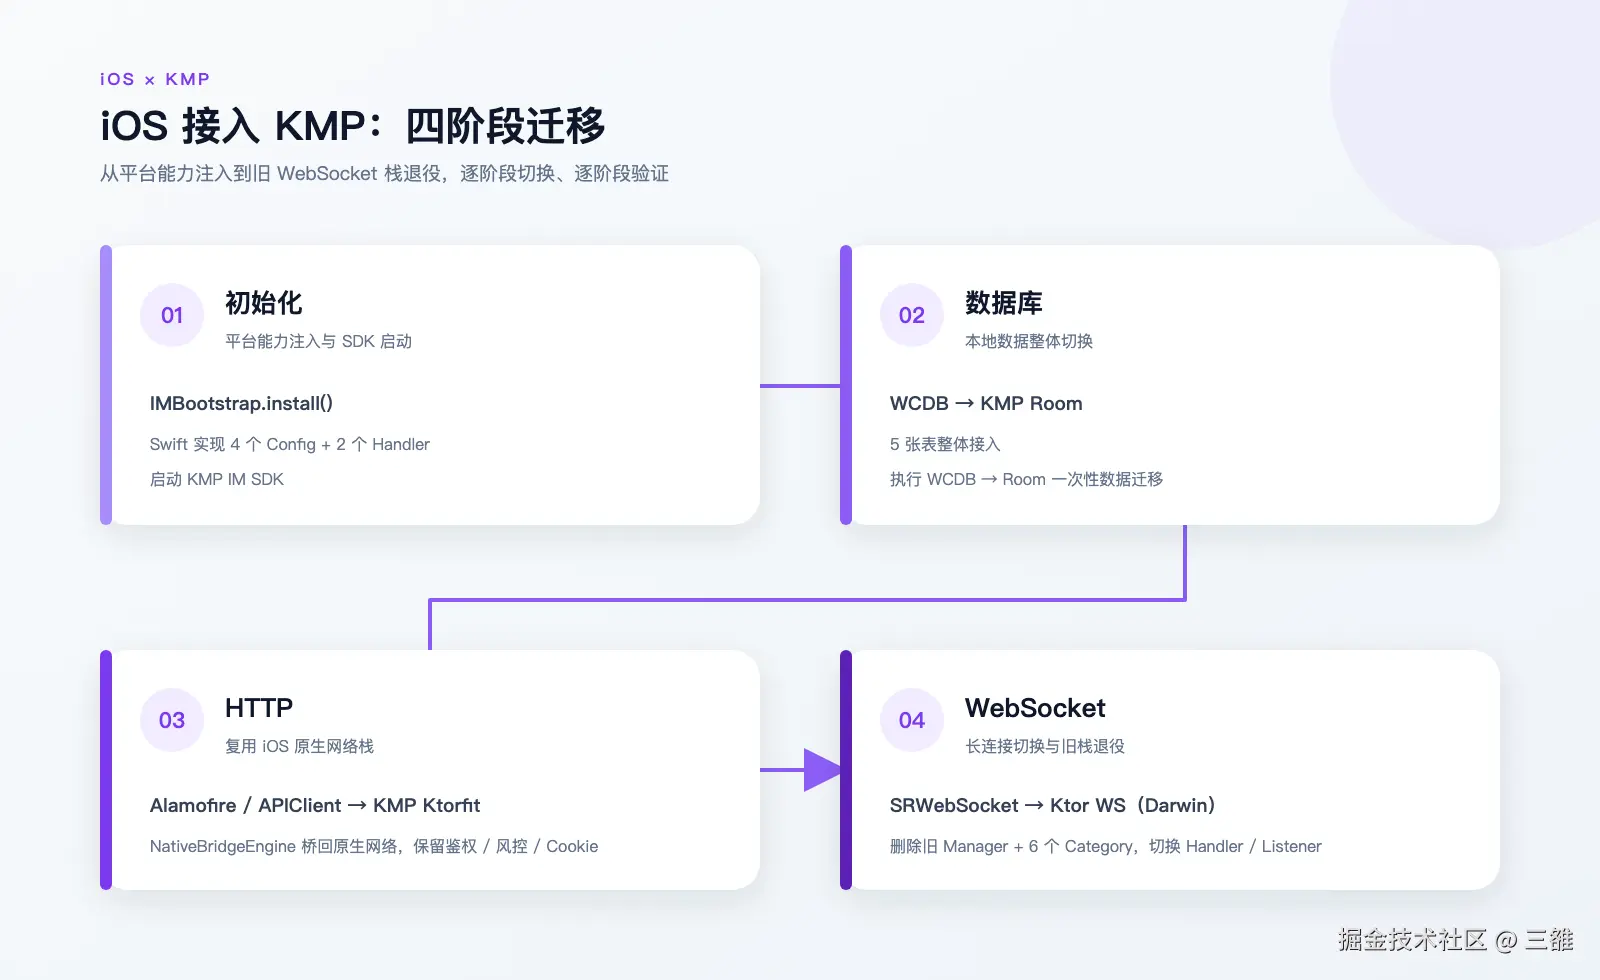Select the 'HTTP' card heading
This screenshot has height=980, width=1600.
tap(259, 708)
